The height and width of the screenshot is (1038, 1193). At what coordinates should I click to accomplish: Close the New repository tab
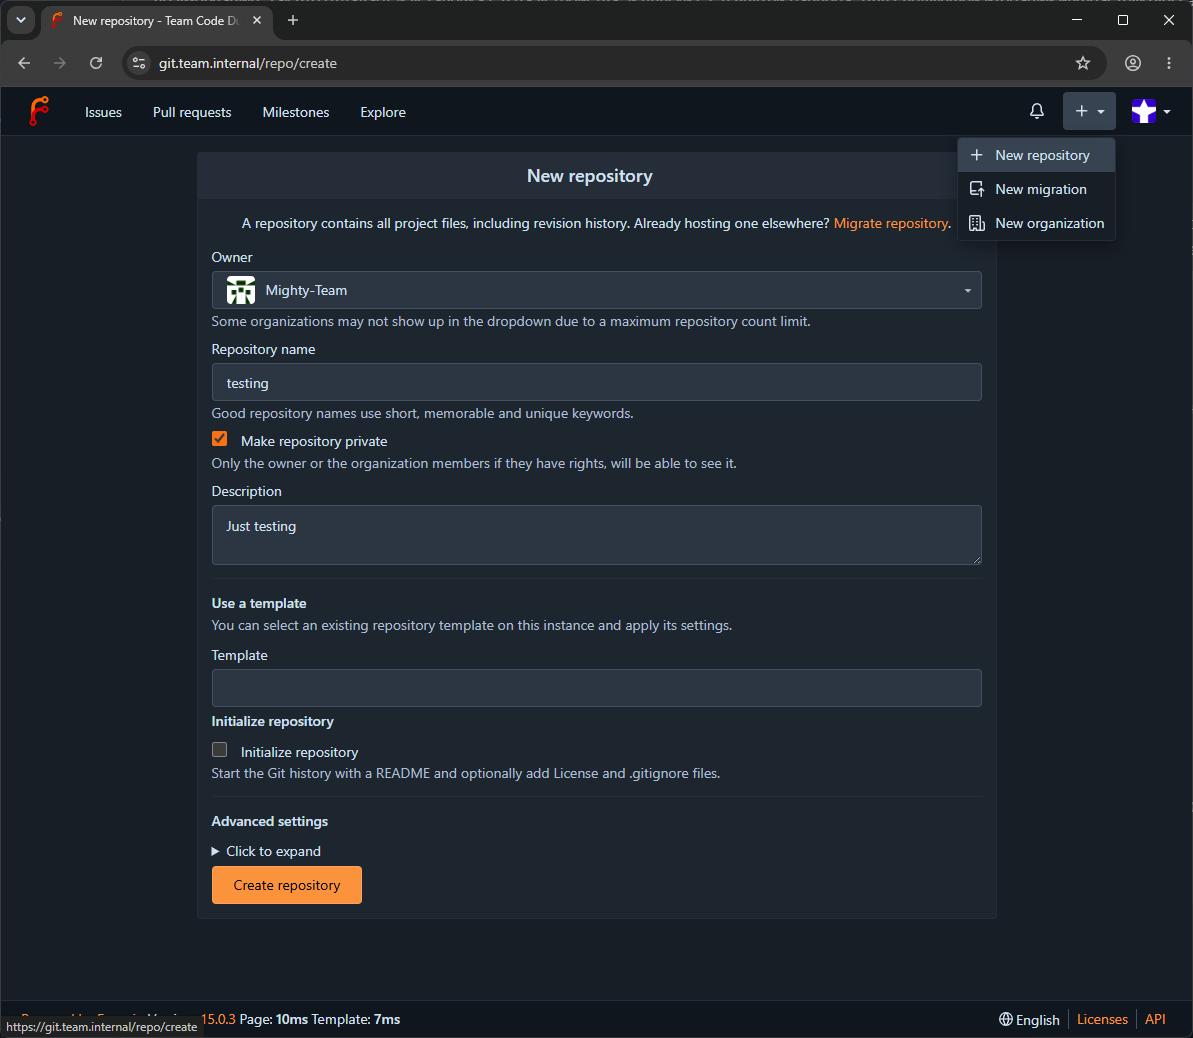257,21
